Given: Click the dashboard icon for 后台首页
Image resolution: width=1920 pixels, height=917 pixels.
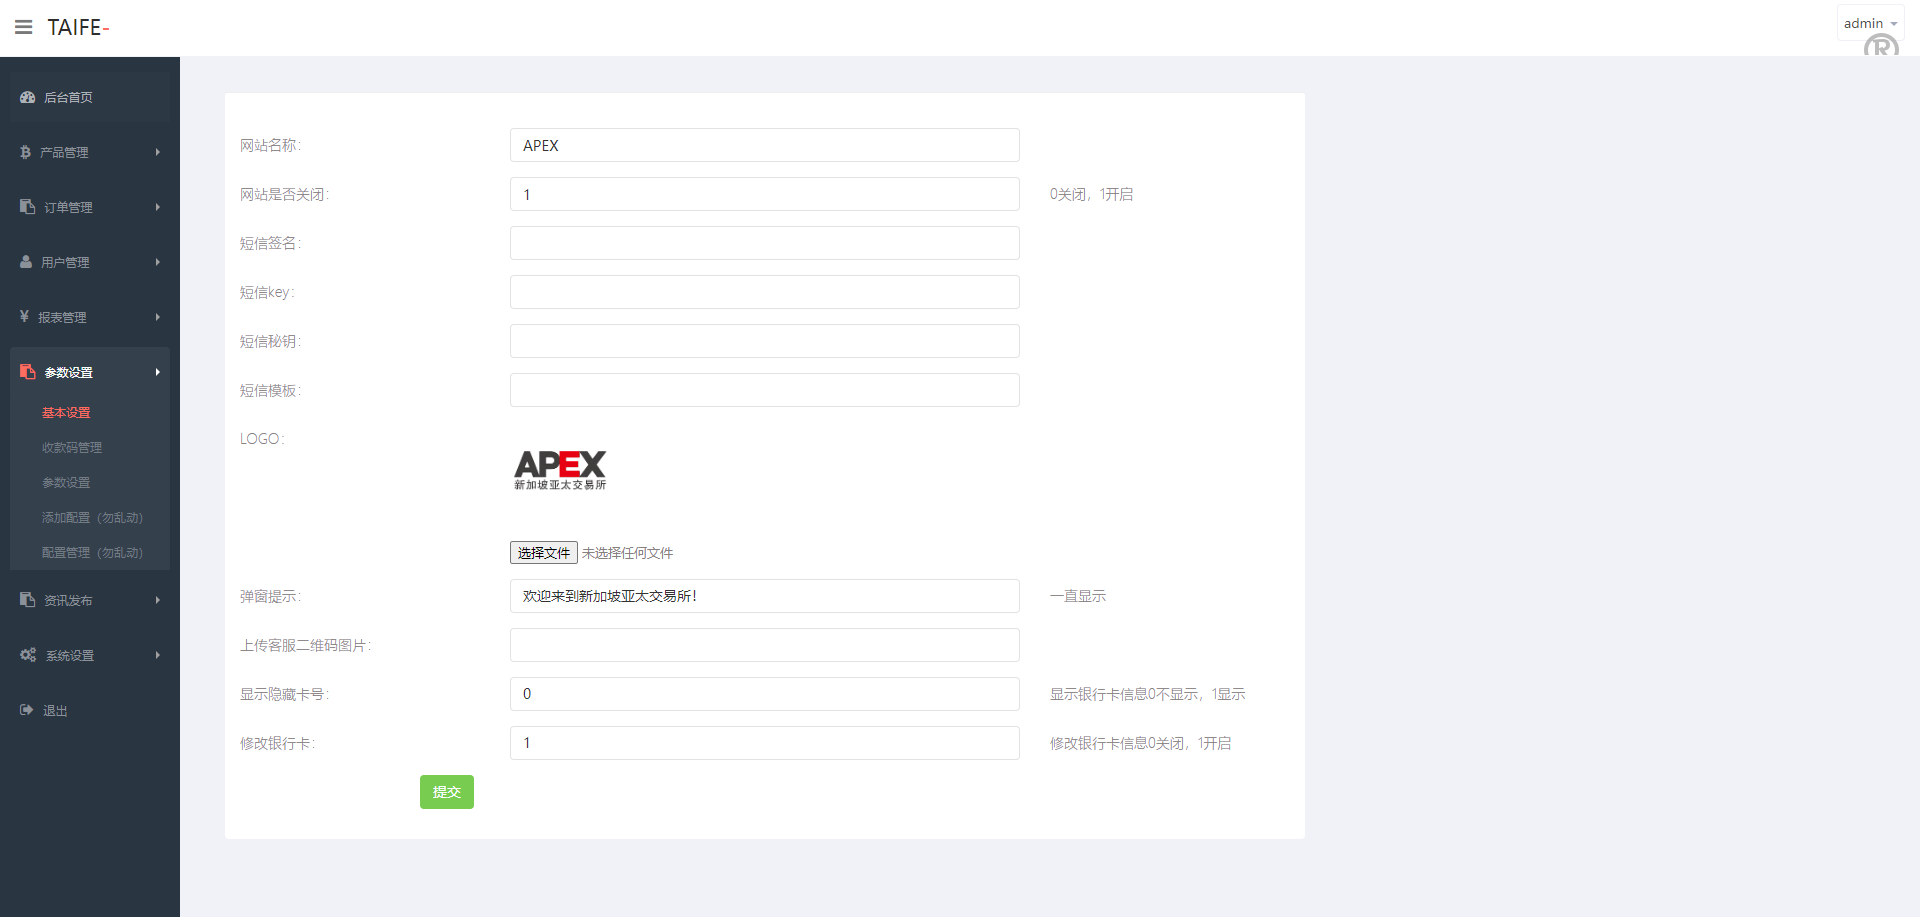Looking at the screenshot, I should tap(28, 97).
